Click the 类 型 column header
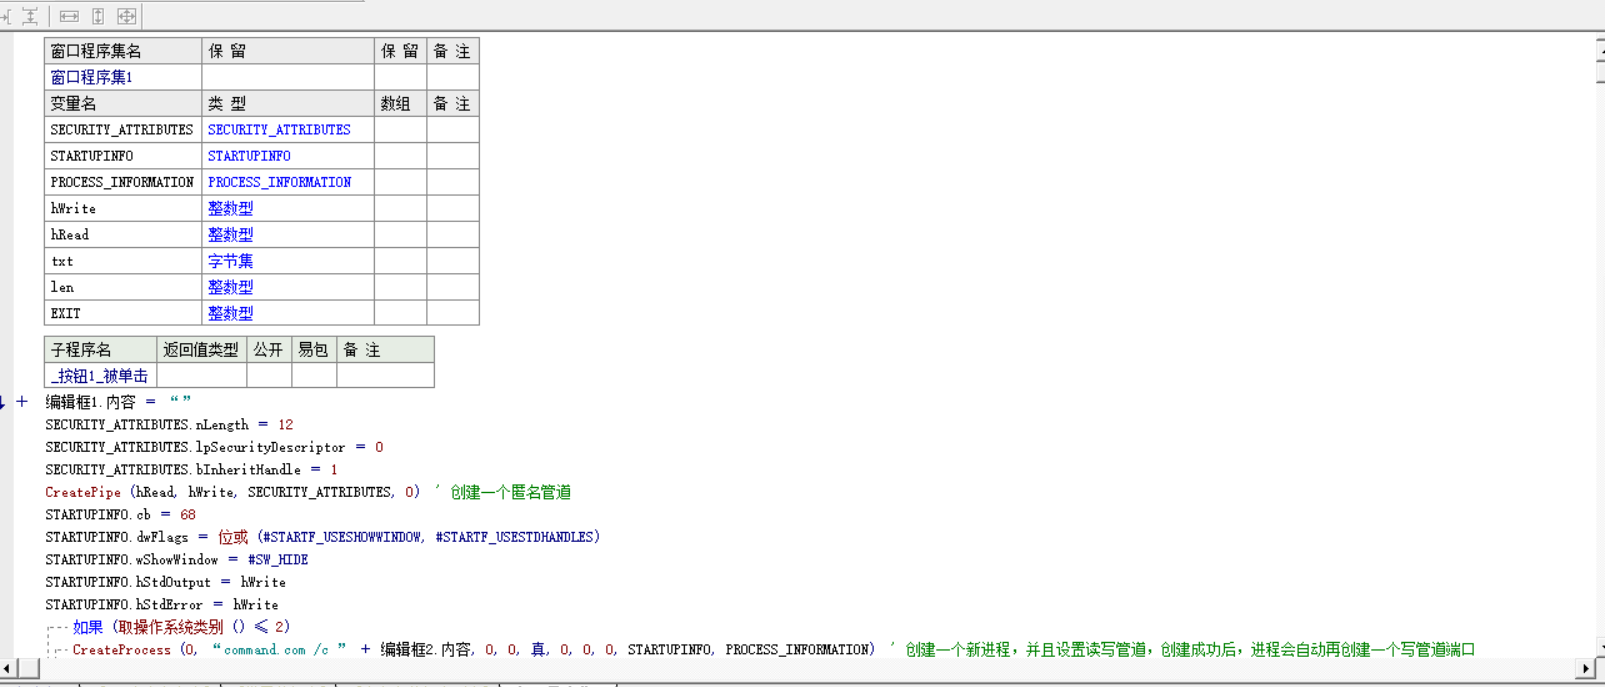 [288, 104]
